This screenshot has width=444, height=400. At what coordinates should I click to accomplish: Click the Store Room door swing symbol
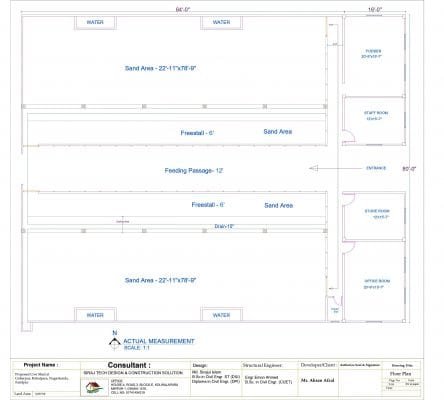coord(349,199)
